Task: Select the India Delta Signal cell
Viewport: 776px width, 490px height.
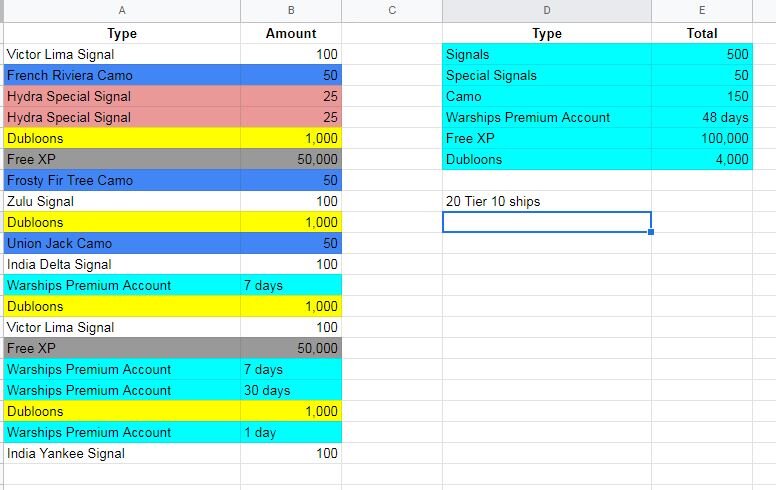Action: (x=121, y=264)
